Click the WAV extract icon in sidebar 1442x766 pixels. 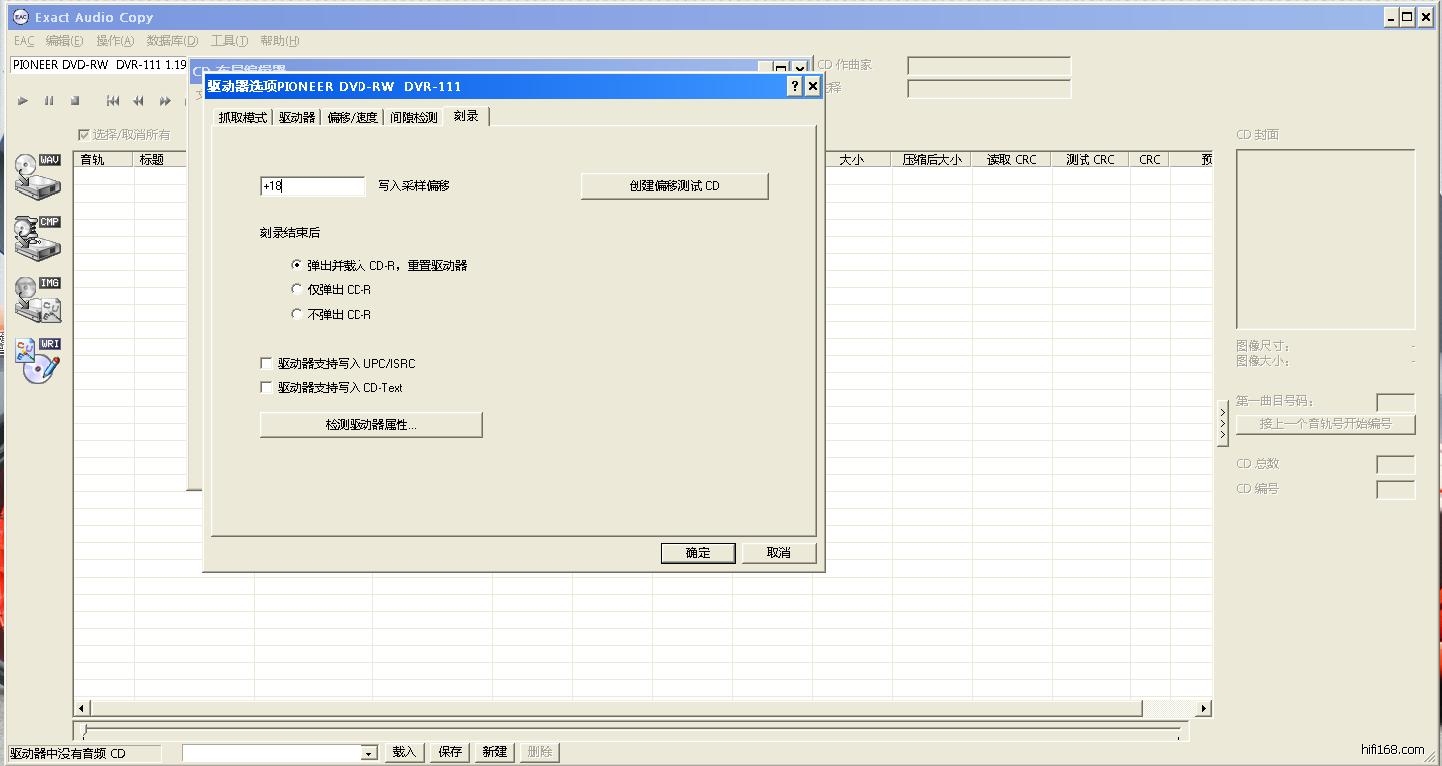[38, 177]
